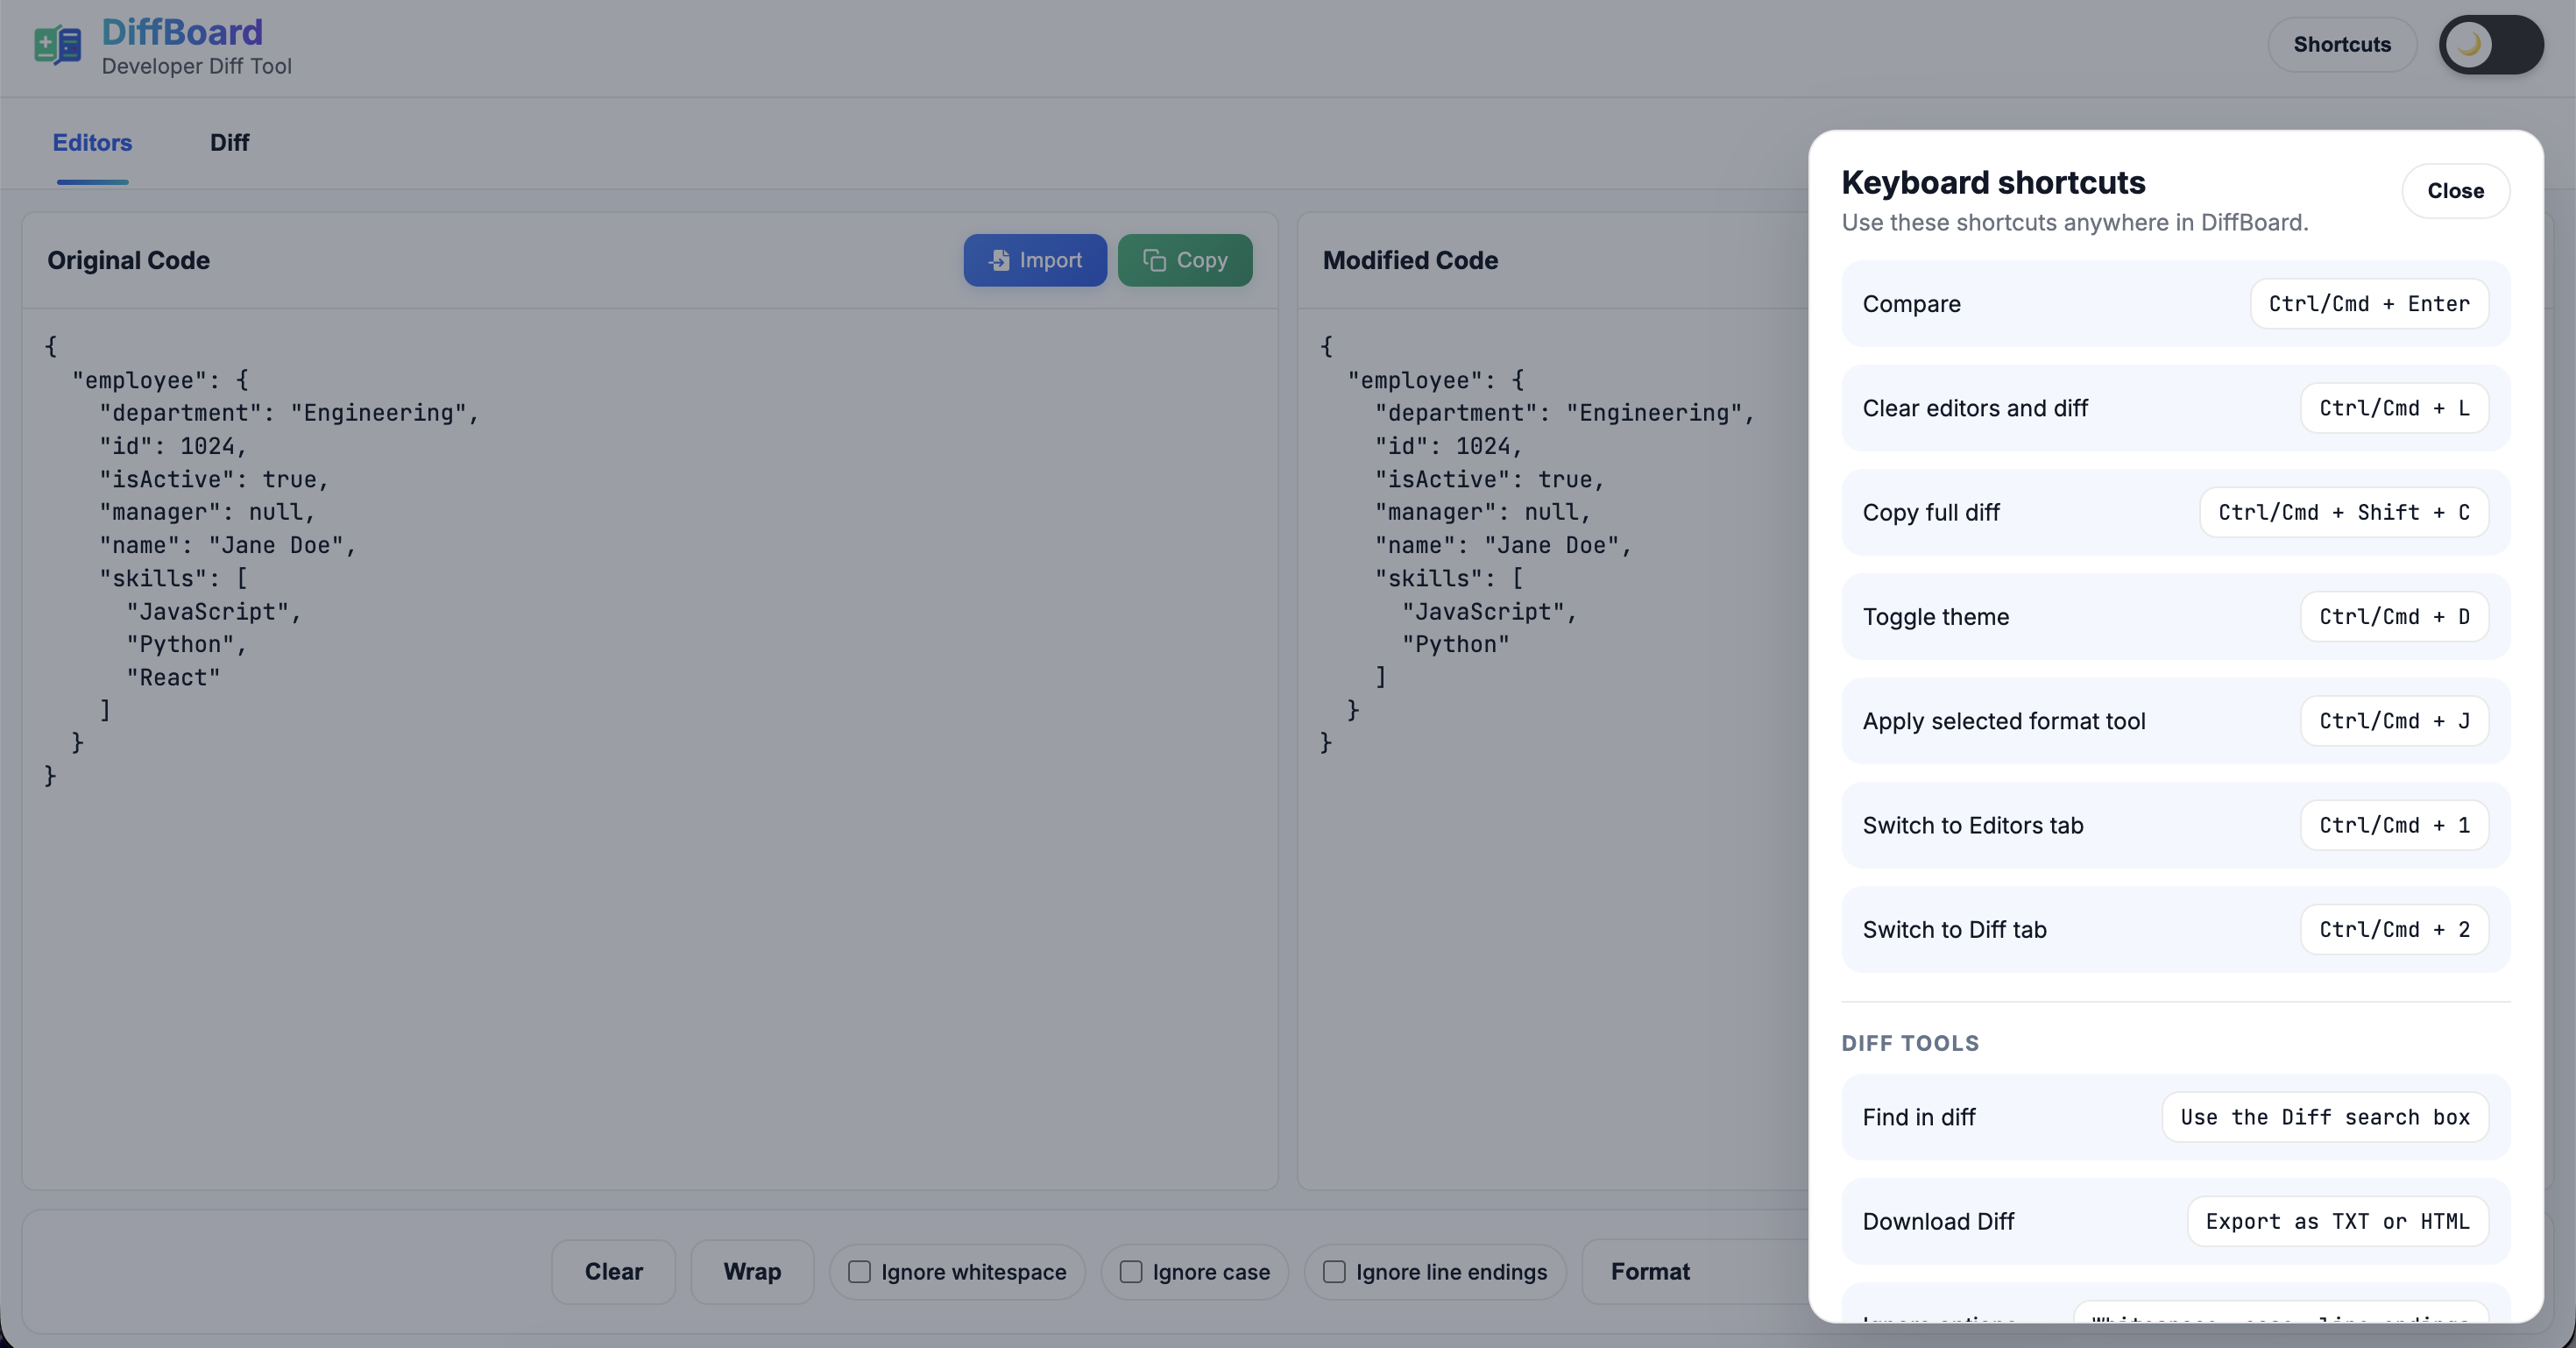Click Use the Diff search box badge
The image size is (2576, 1348).
[x=2325, y=1117]
